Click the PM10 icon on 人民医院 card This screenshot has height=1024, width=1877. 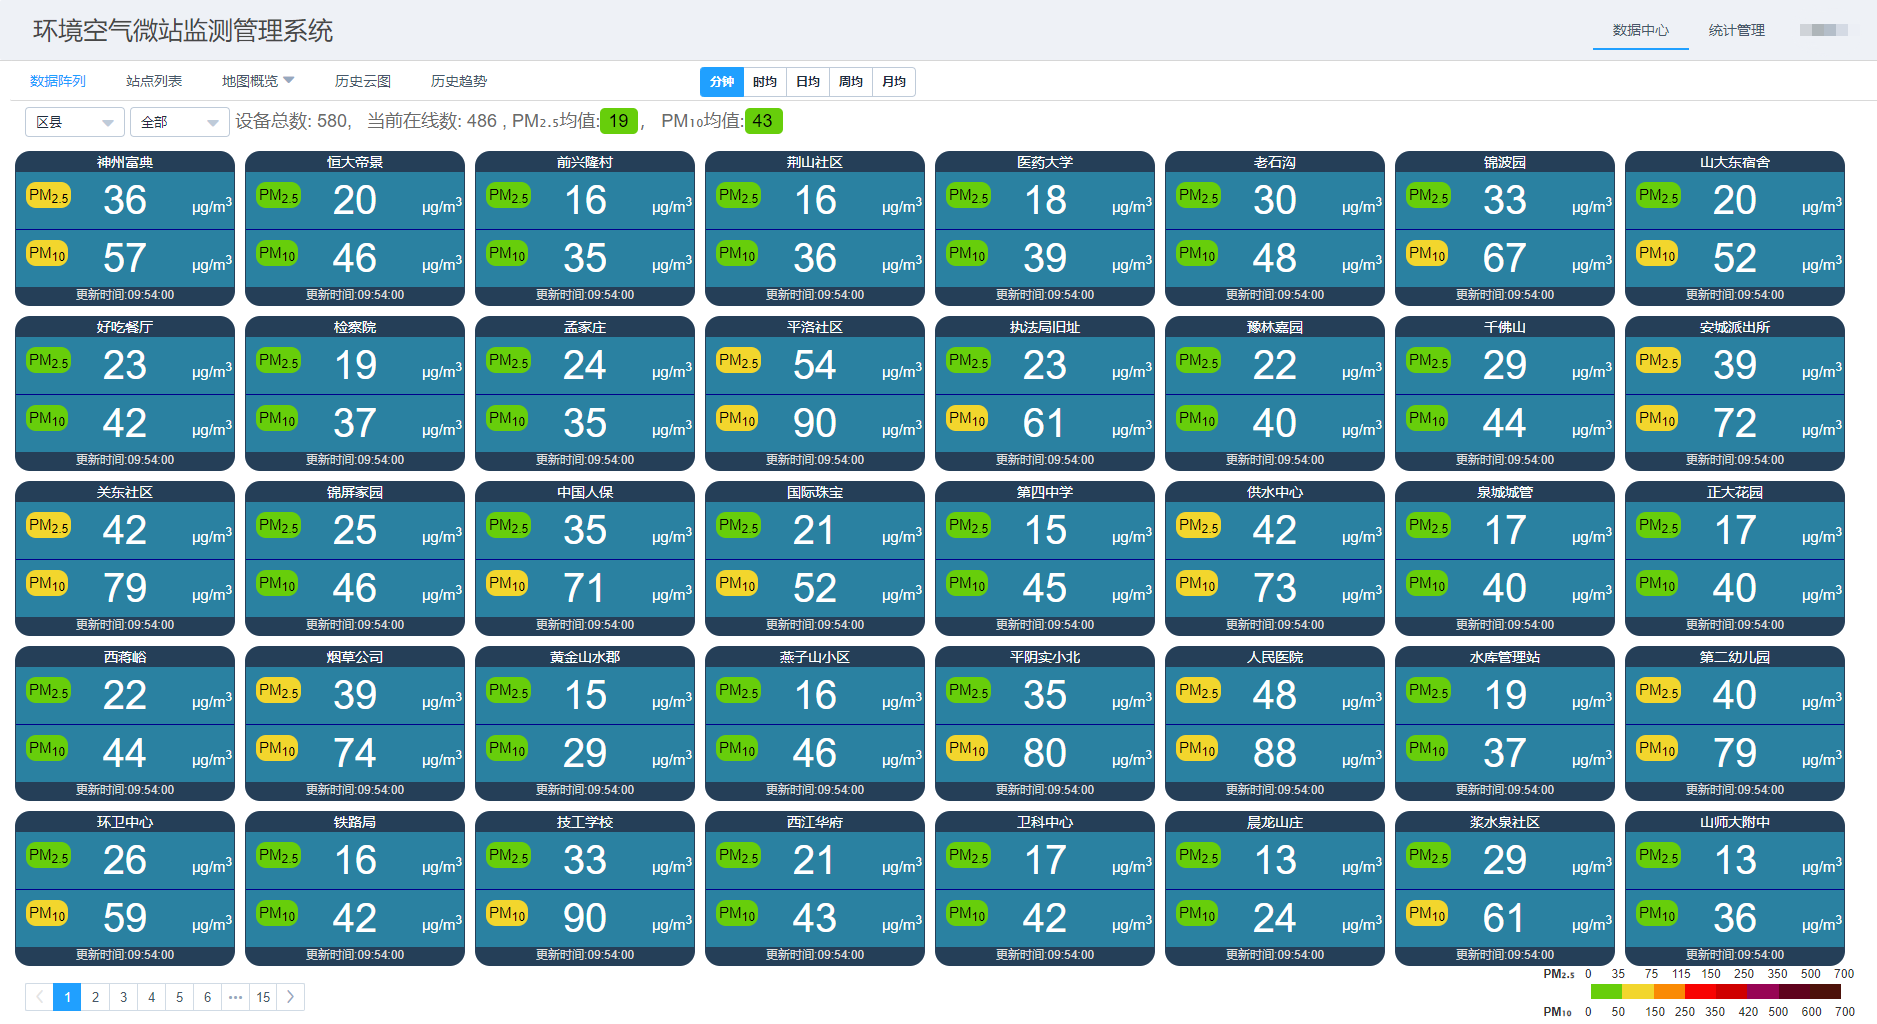point(1197,748)
